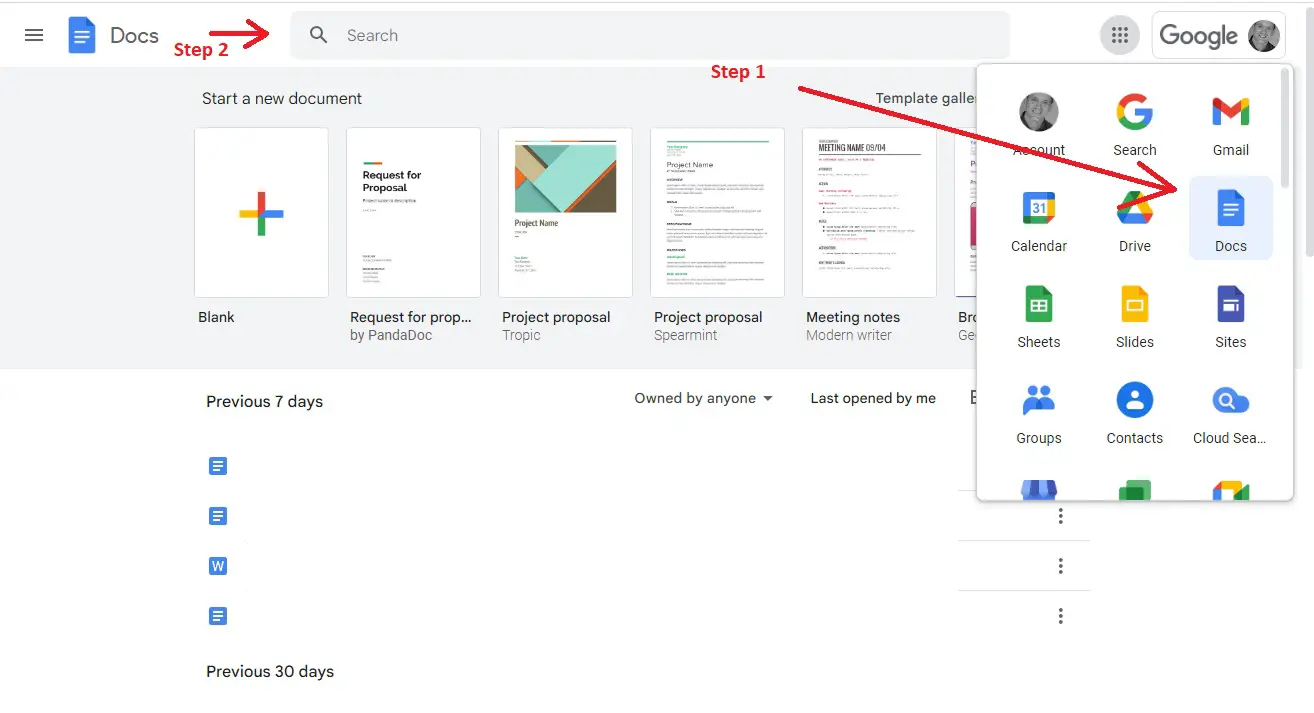Open the Google account profile avatar in header
Screen dimensions: 1314x713
coord(1264,36)
